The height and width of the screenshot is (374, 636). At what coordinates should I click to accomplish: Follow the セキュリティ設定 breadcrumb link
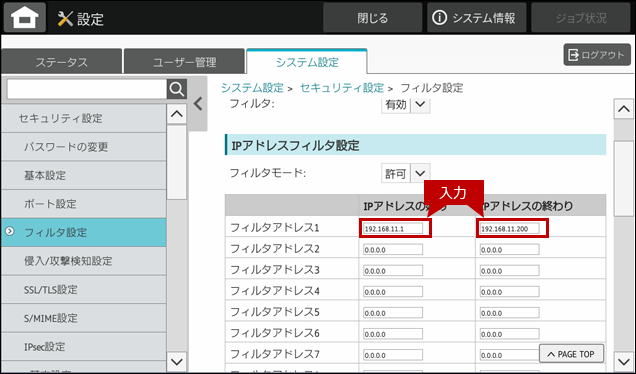pos(342,88)
